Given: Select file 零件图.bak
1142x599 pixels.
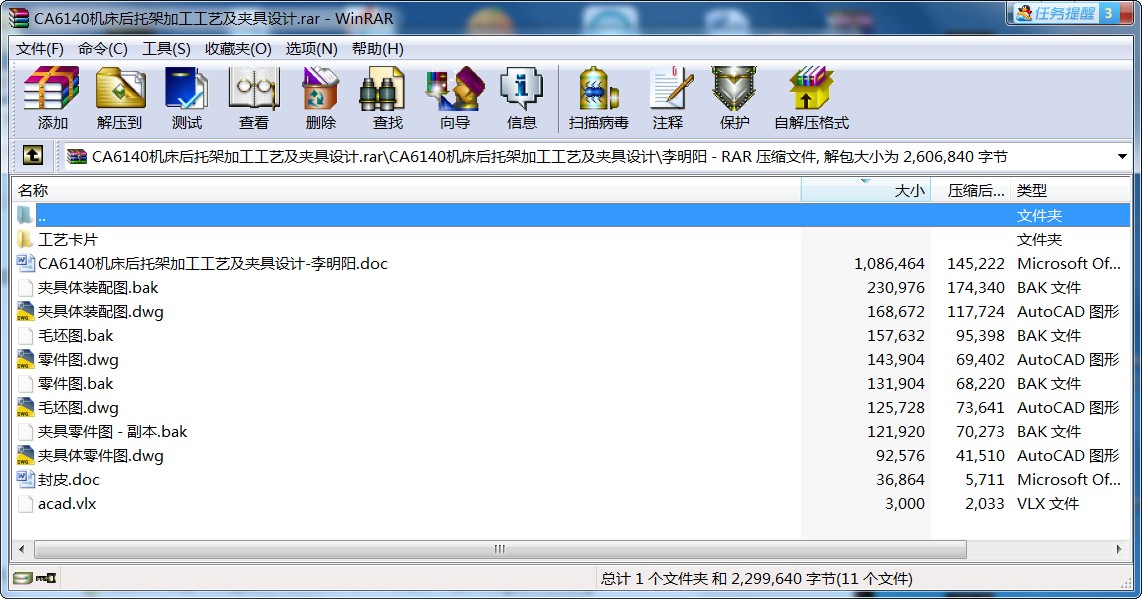Looking at the screenshot, I should [76, 383].
